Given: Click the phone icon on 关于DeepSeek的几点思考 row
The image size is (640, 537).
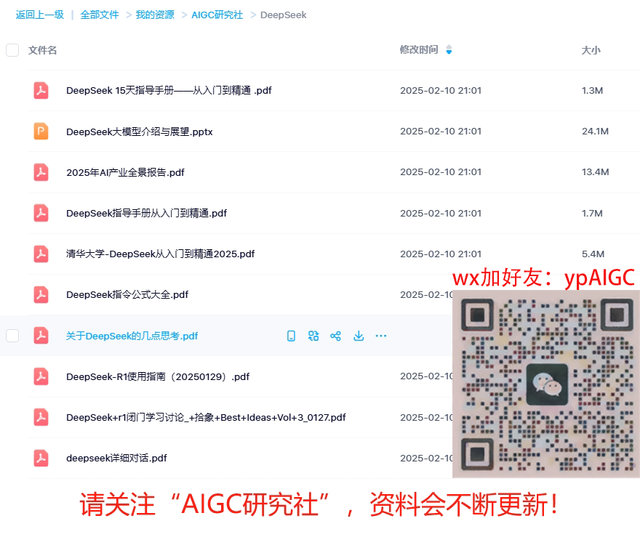Looking at the screenshot, I should click(291, 336).
